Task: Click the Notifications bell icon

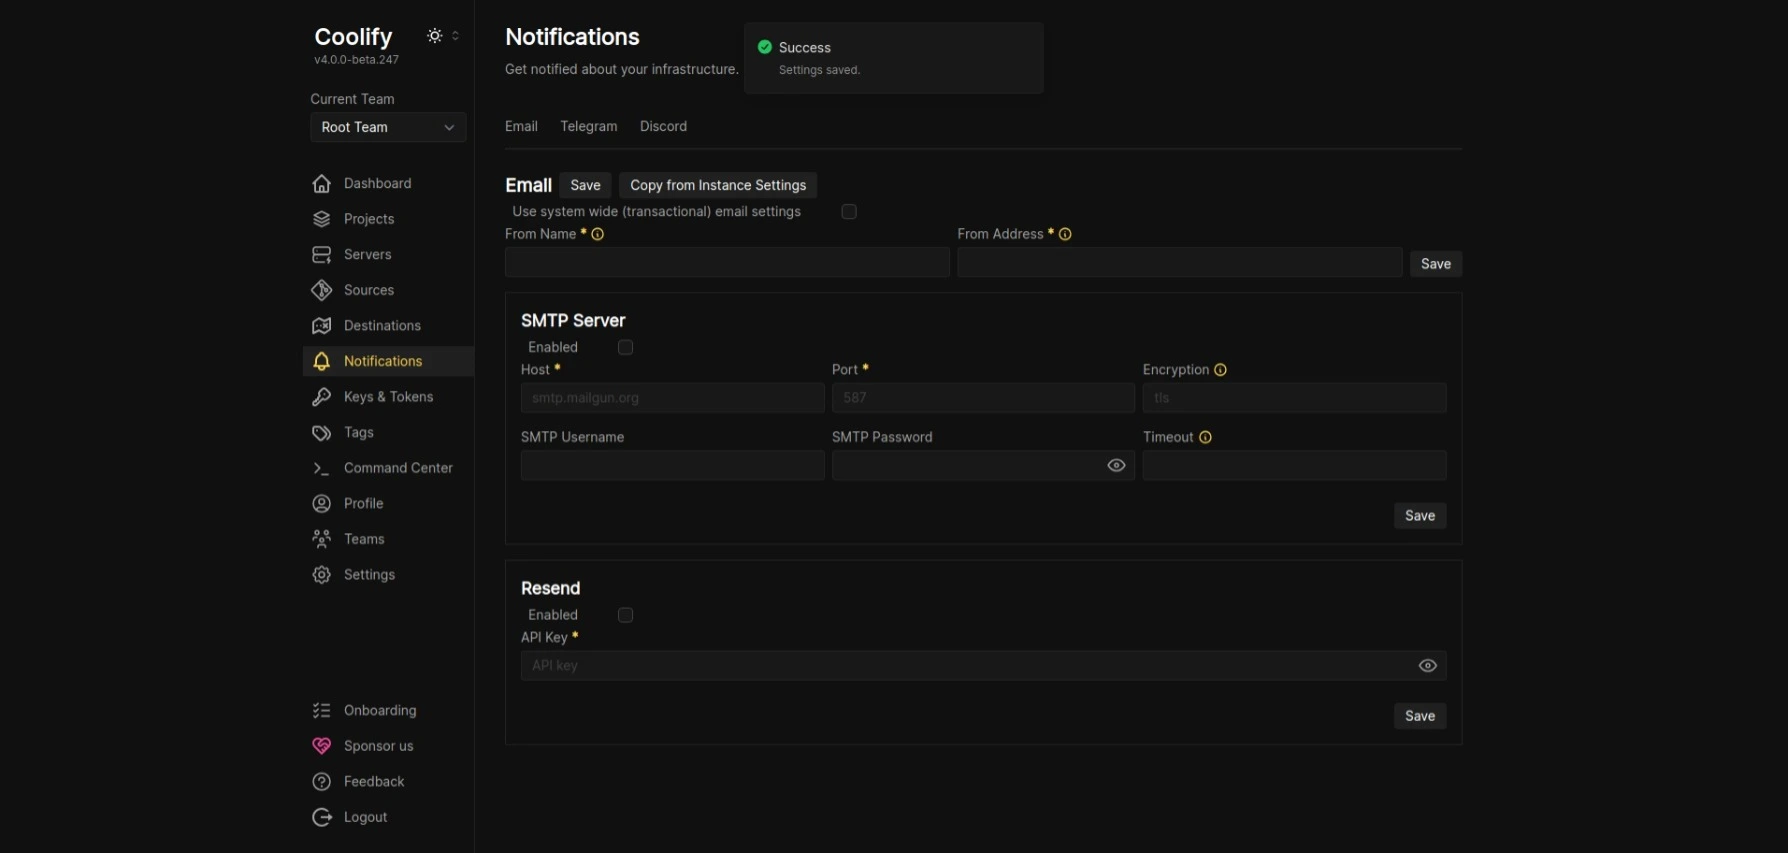Action: [x=321, y=361]
